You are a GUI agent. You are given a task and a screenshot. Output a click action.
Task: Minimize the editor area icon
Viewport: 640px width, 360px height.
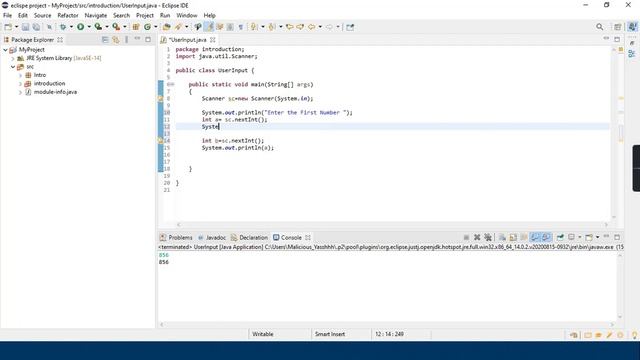pyautogui.click(x=607, y=39)
